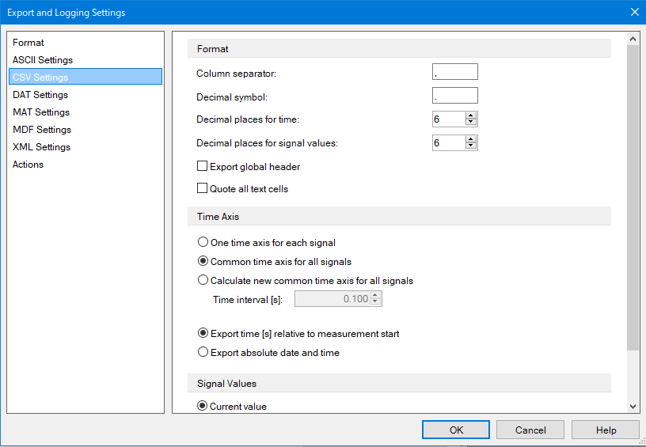Viewport: 646px width, 447px height.
Task: Click the Decimal symbol input field
Action: coord(455,96)
